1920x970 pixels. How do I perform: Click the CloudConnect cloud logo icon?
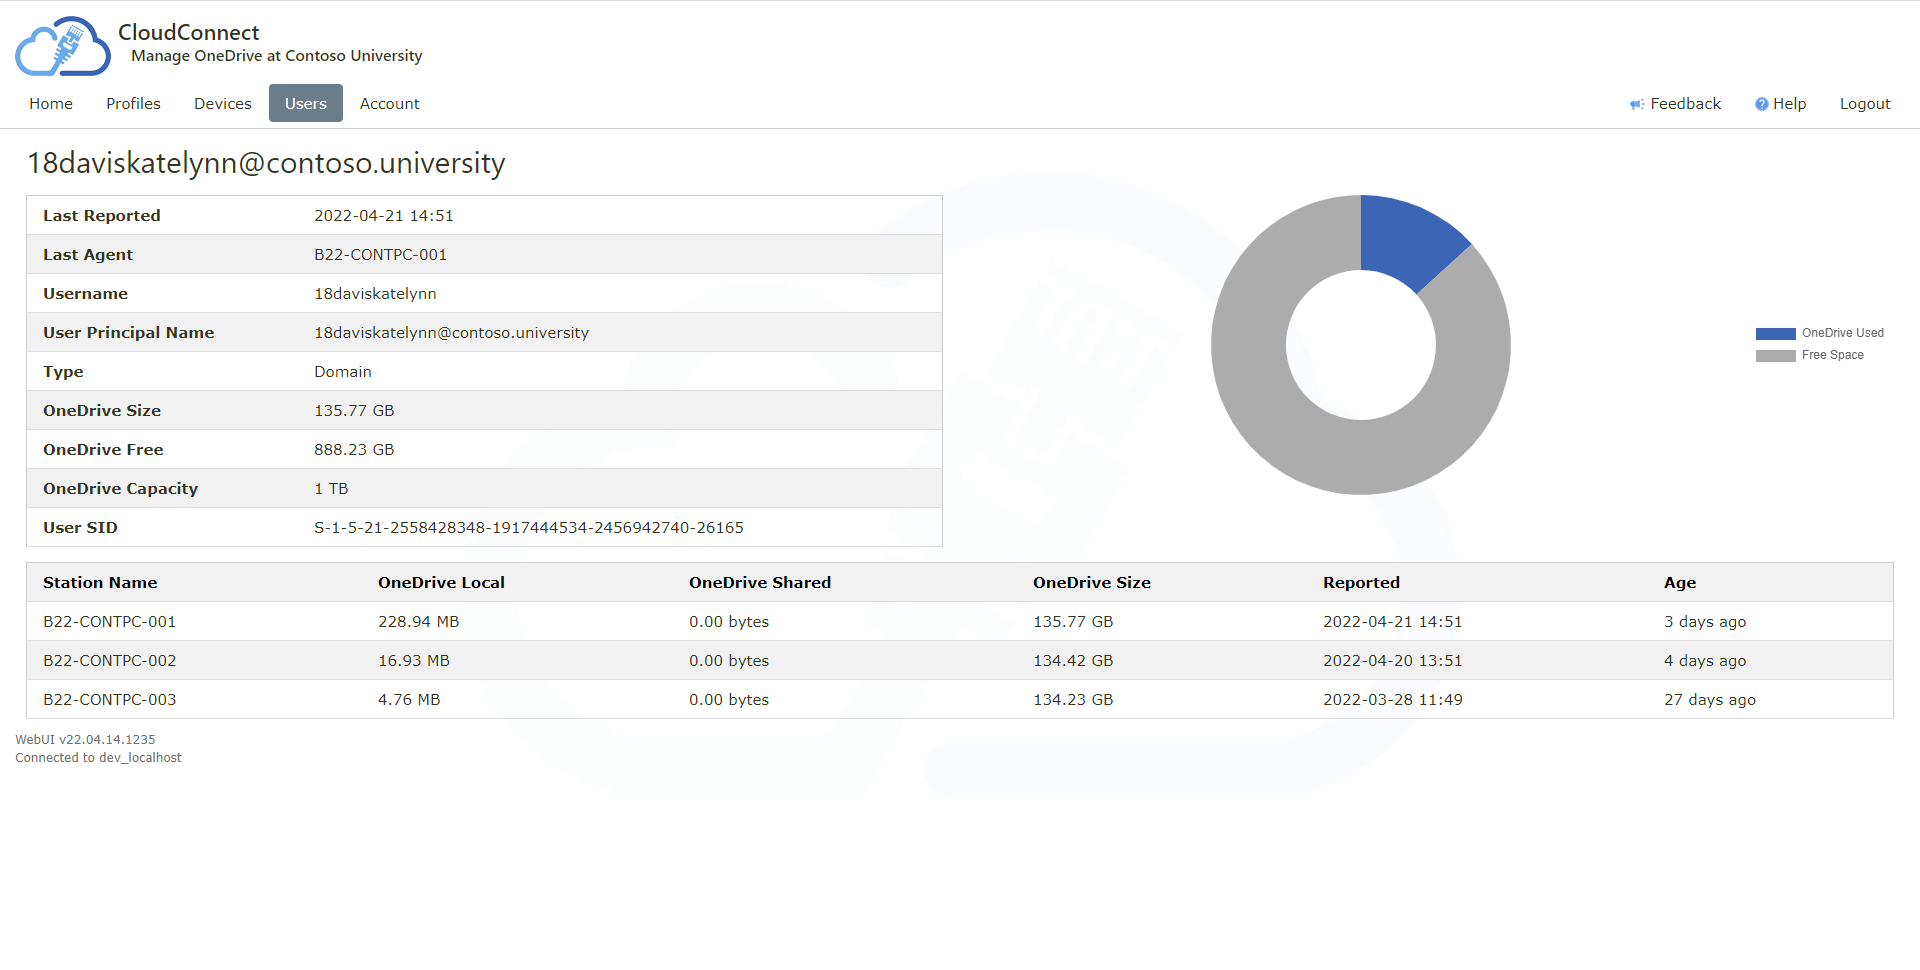pos(62,47)
